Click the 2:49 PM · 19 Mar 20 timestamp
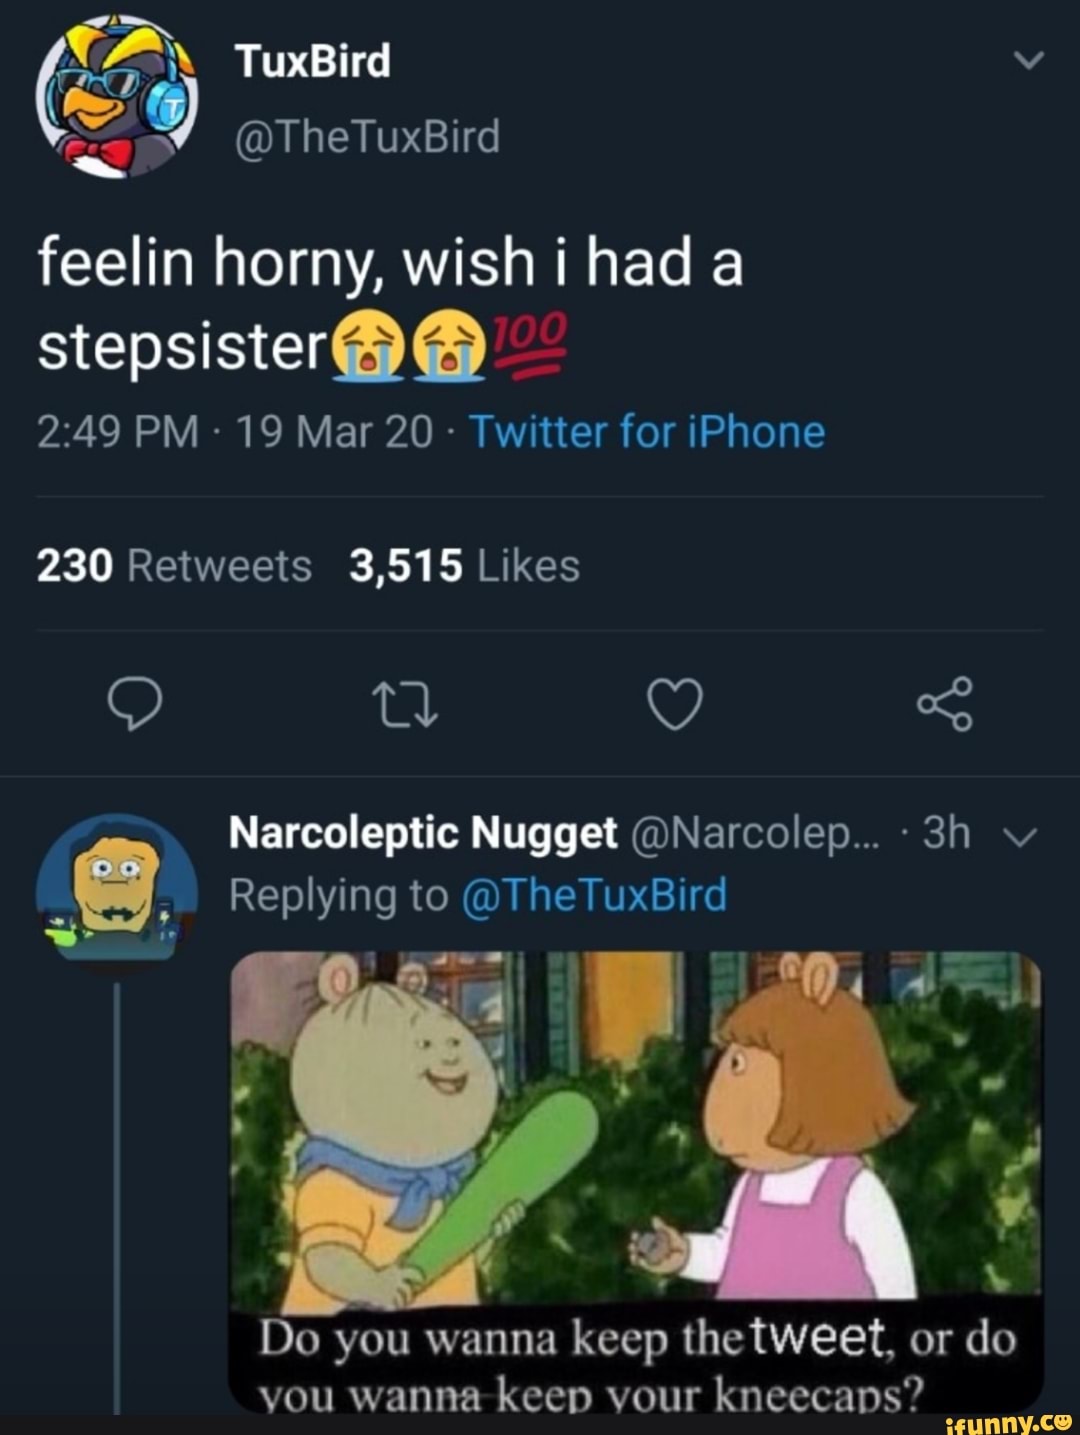The image size is (1080, 1435). [x=236, y=432]
